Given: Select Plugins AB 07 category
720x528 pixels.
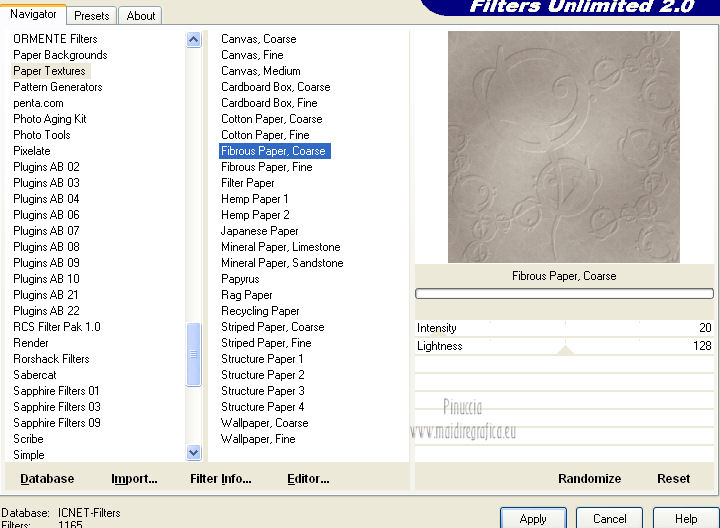Looking at the screenshot, I should point(46,230).
